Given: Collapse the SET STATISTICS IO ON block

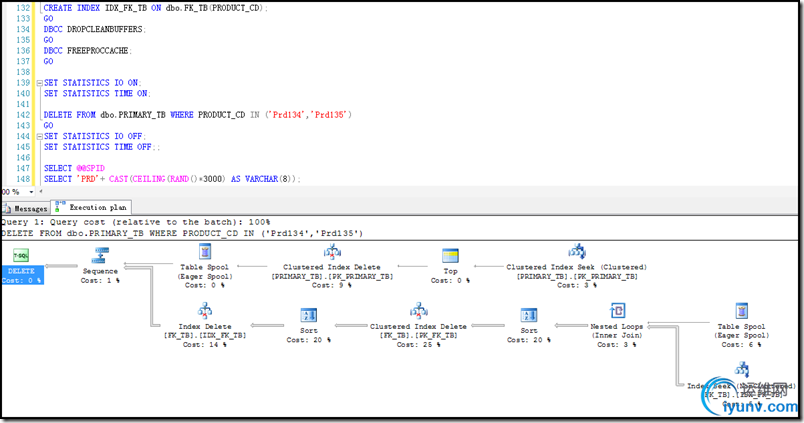Looking at the screenshot, I should [39, 83].
